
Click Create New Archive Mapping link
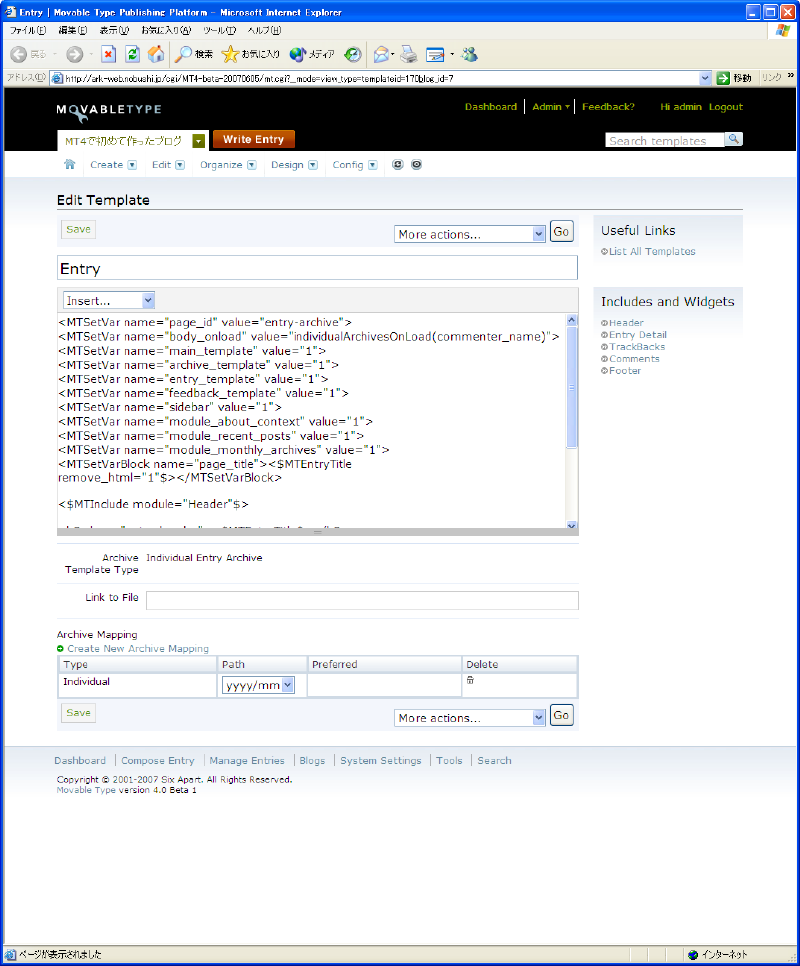click(x=138, y=649)
